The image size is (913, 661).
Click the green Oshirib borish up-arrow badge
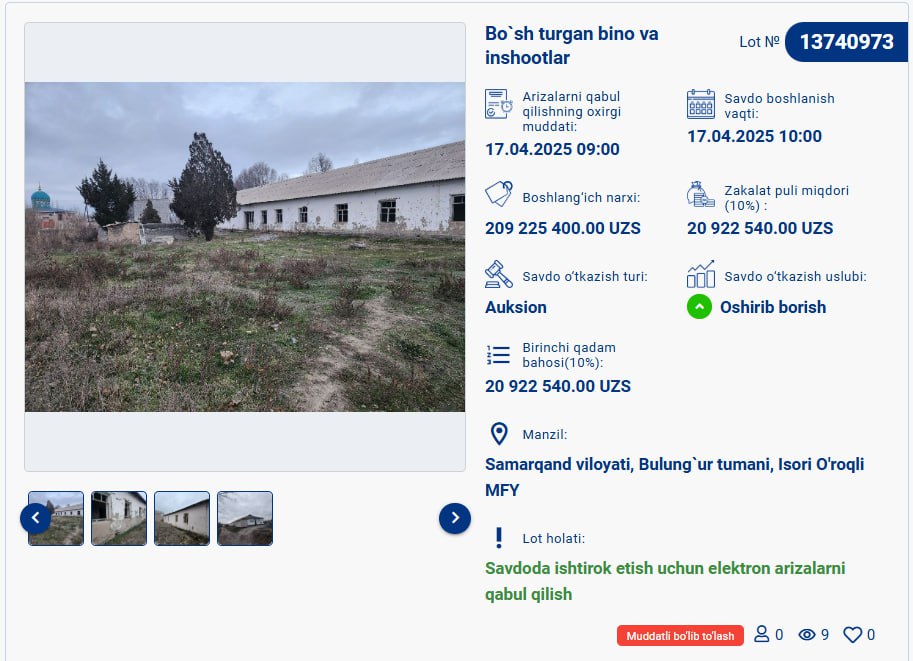pos(699,307)
